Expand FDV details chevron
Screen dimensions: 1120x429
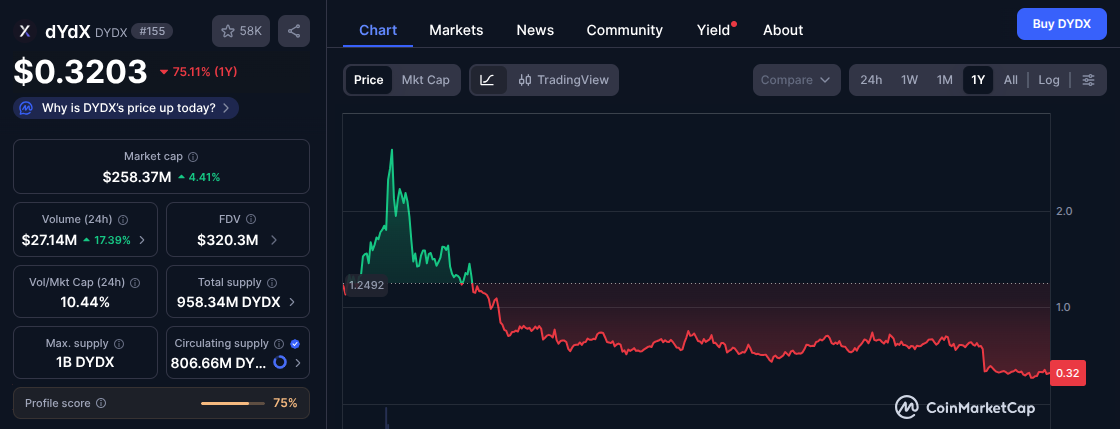point(274,240)
